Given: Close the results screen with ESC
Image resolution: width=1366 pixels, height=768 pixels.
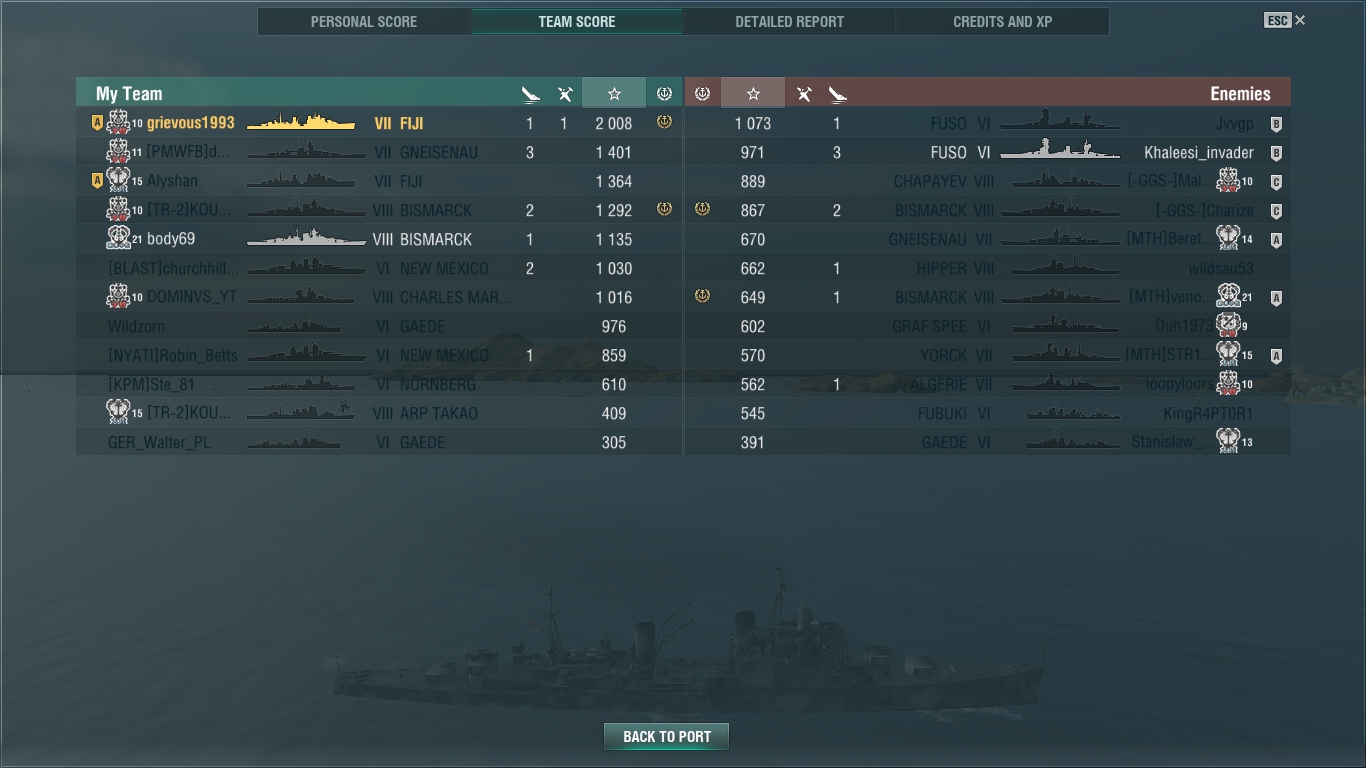Looking at the screenshot, I should coord(1285,20).
